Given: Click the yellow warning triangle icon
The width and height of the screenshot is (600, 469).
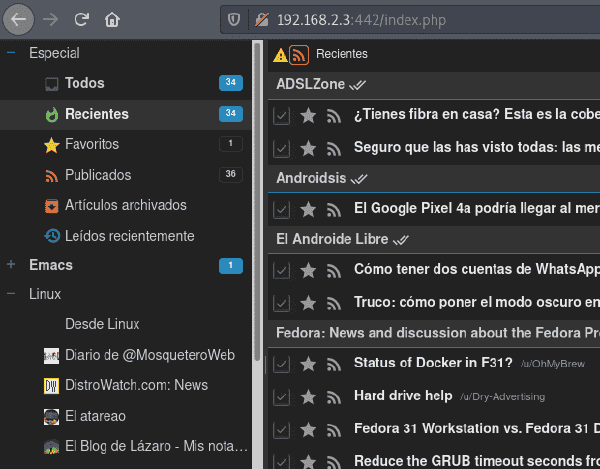Looking at the screenshot, I should (280, 55).
